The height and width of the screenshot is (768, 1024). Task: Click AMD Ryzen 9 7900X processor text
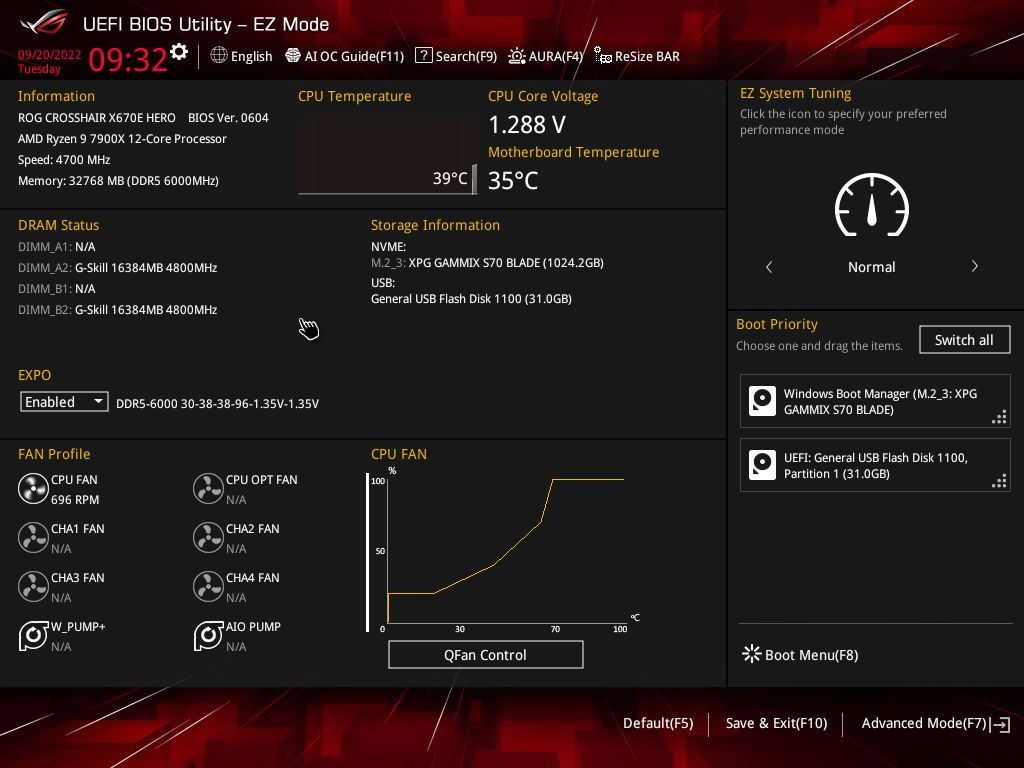tap(122, 138)
